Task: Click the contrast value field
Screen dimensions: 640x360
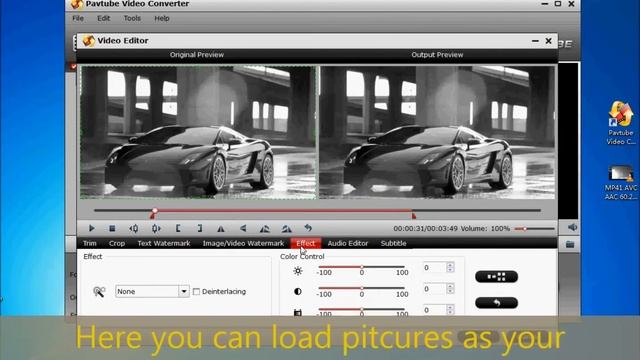Action: [x=434, y=289]
